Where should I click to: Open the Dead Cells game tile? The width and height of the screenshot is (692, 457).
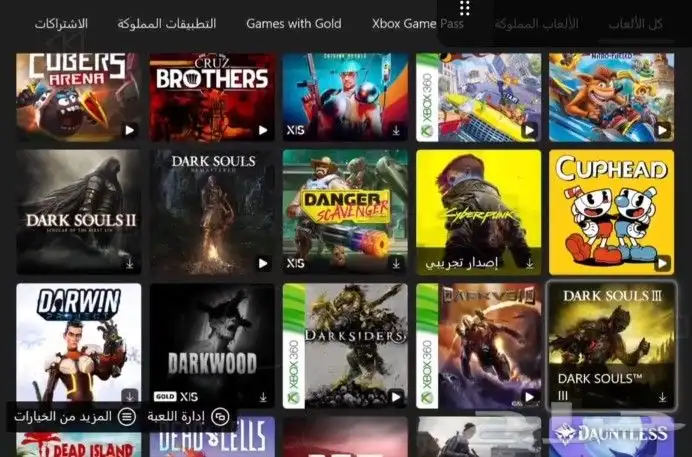[x=212, y=437]
